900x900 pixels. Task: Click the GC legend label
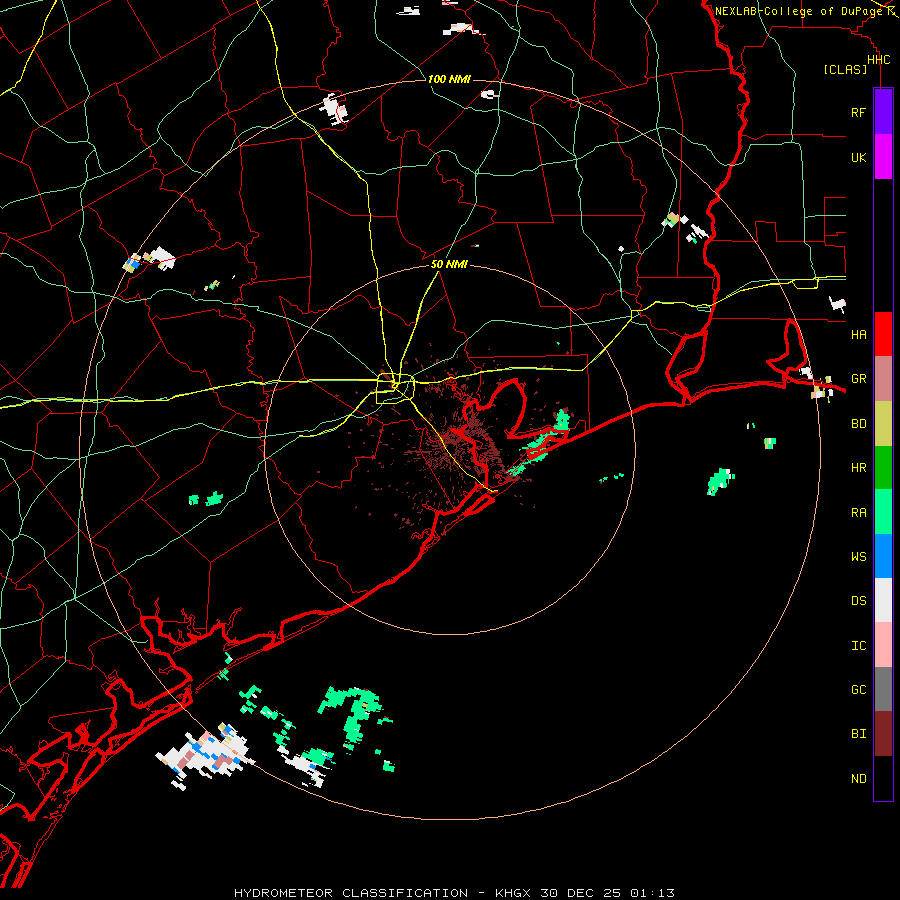point(858,690)
